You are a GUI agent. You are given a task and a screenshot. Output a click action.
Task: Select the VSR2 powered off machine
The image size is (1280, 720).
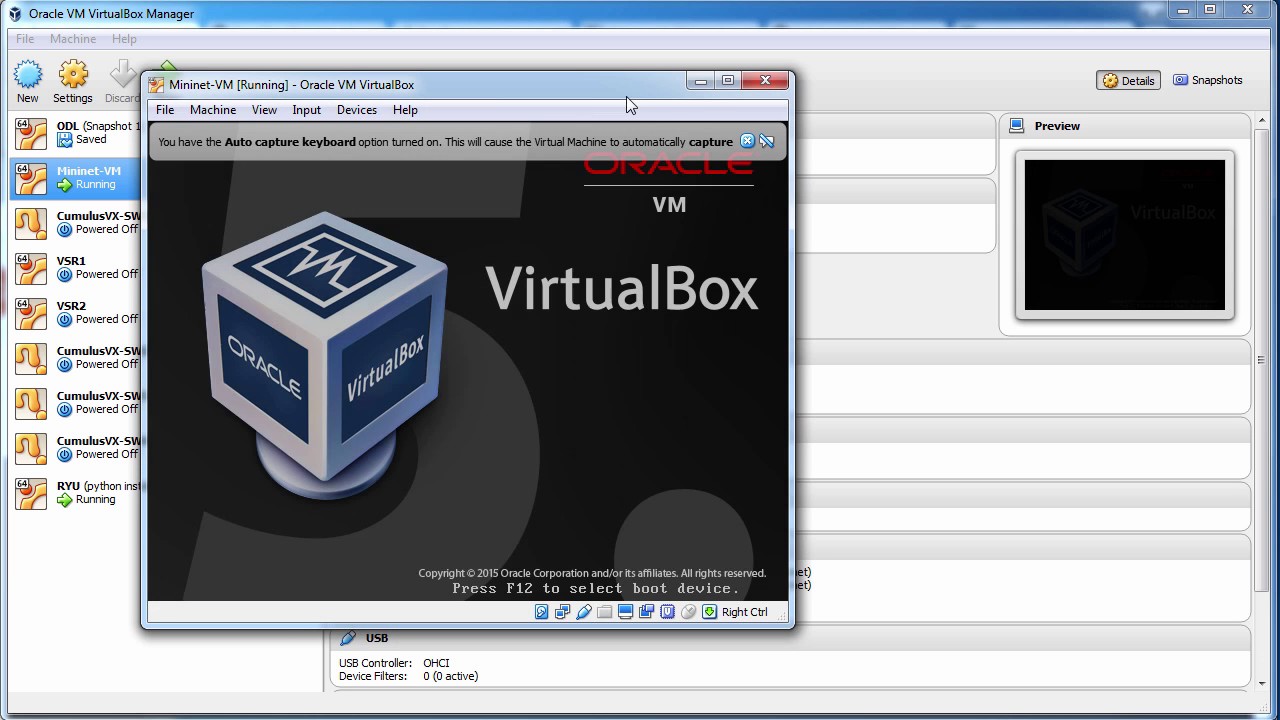pyautogui.click(x=76, y=313)
